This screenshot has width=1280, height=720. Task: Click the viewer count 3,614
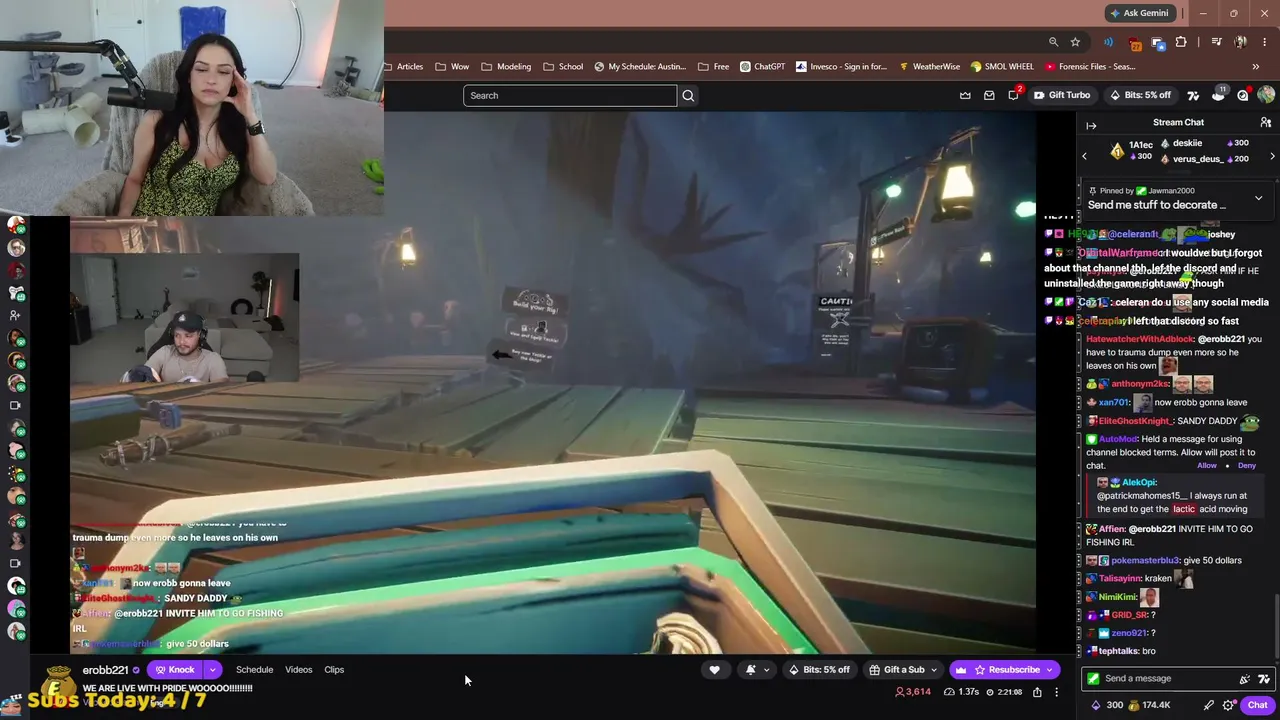tap(913, 692)
